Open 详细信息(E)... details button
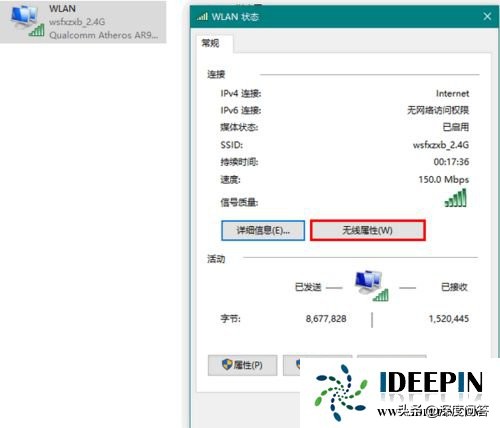 point(263,230)
